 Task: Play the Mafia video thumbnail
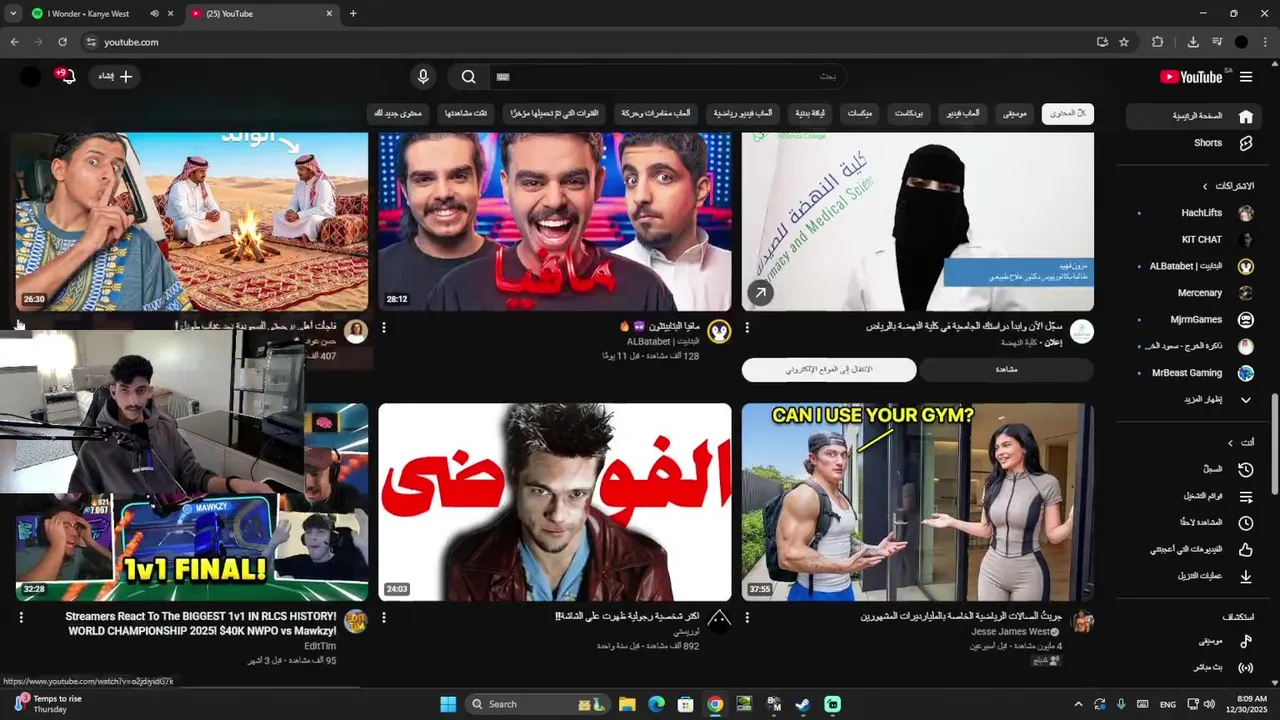[x=555, y=222]
